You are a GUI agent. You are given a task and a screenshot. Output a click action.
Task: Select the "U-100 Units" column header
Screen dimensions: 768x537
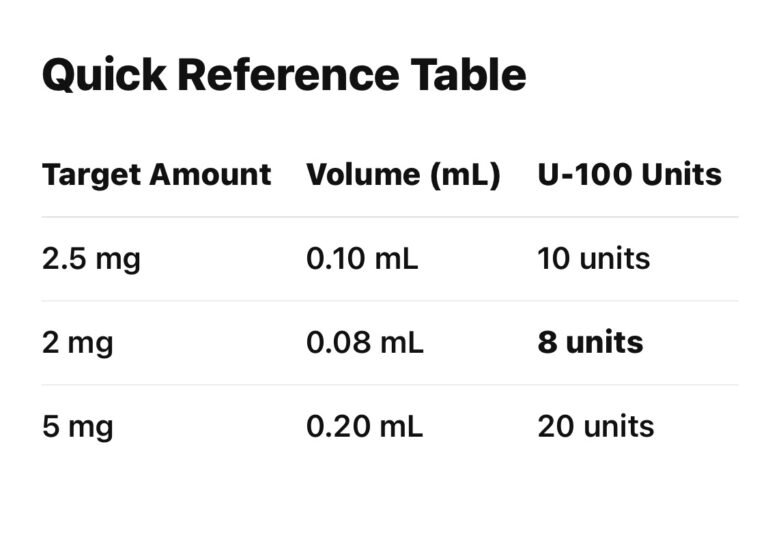(629, 175)
